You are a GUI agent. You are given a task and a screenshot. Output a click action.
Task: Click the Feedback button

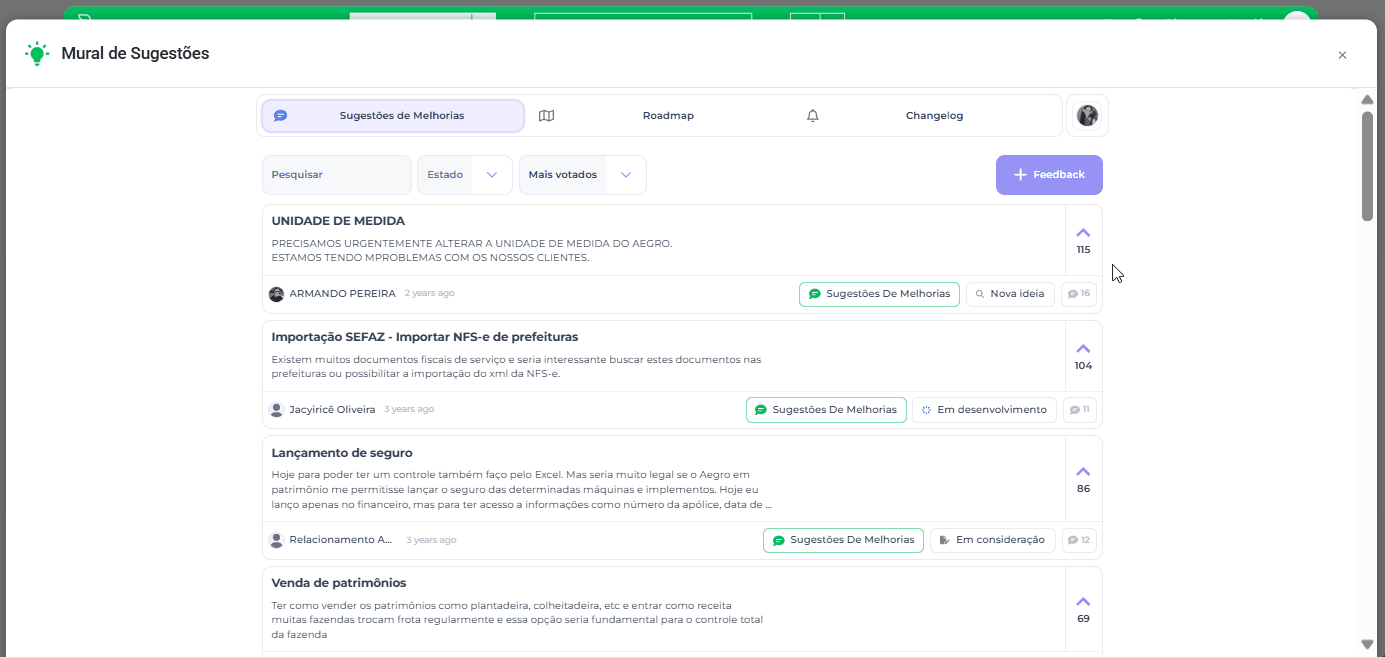pos(1049,174)
